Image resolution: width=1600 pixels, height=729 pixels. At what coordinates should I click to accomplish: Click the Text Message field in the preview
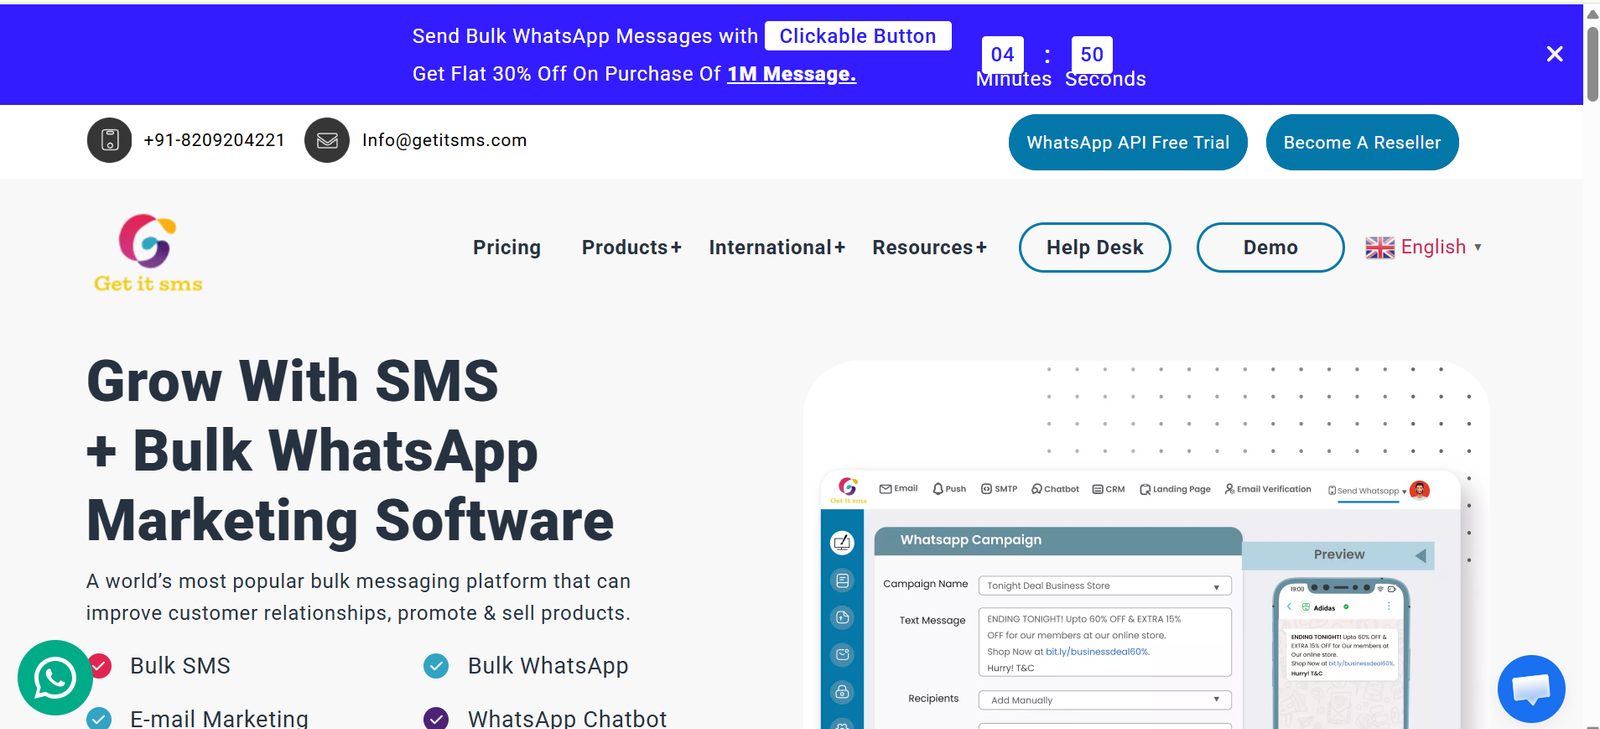(x=1105, y=642)
